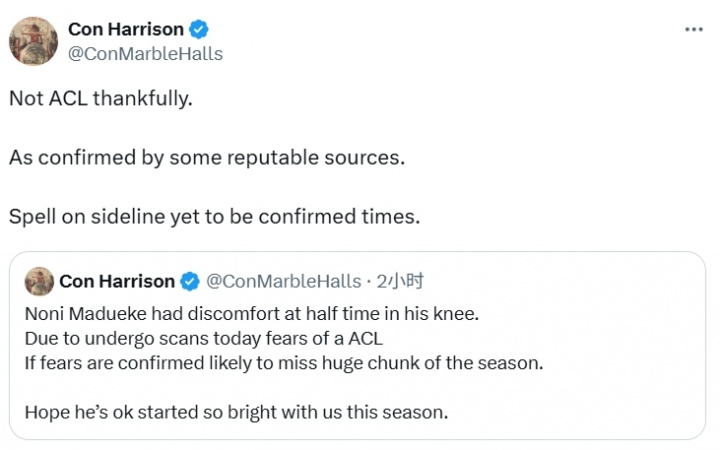Click the 'If fears are confirmed likely' line
720x450 pixels.
(283, 362)
